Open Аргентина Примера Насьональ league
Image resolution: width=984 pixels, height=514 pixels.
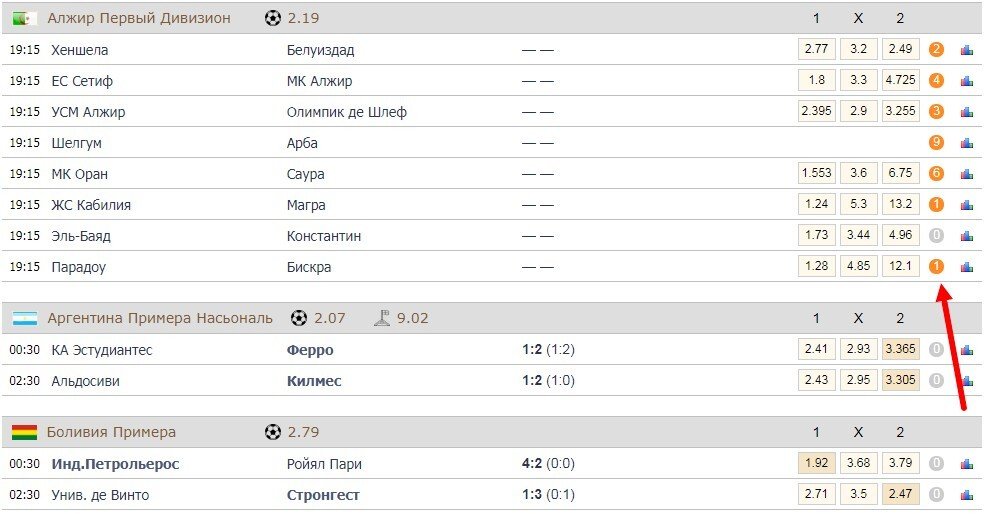click(x=160, y=319)
